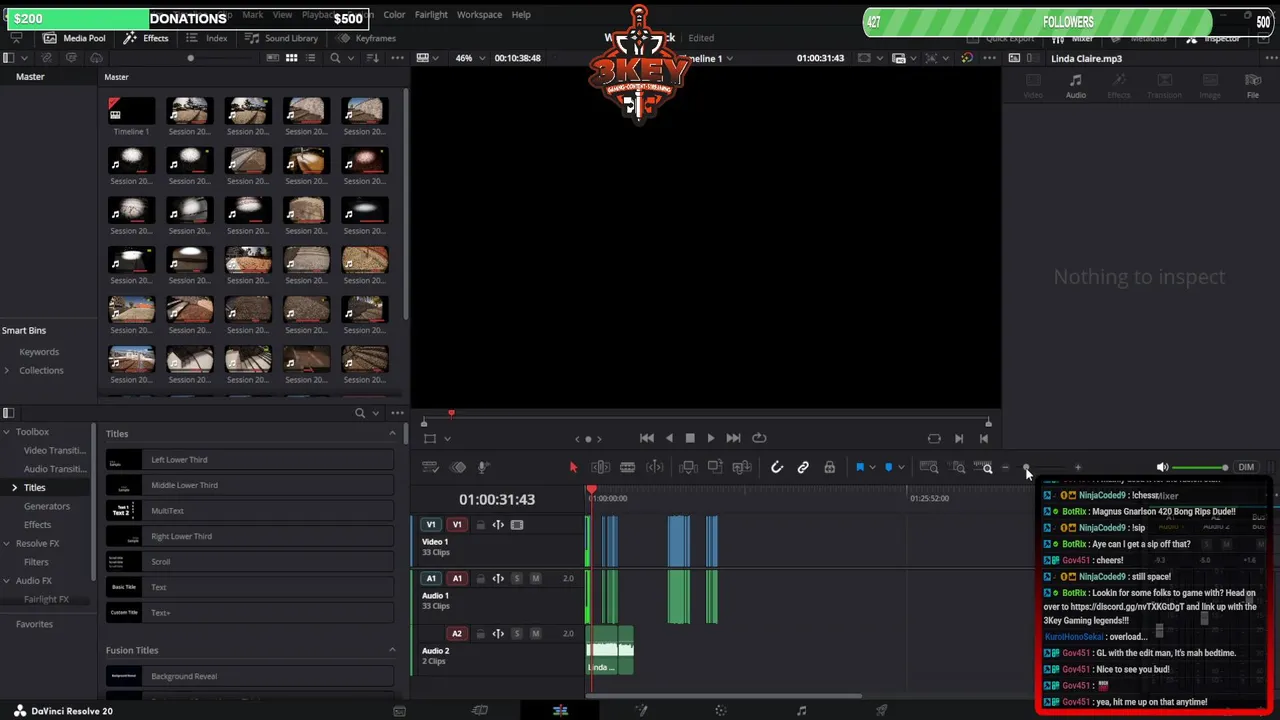
Task: Lock the Video 1 track
Action: tap(480, 524)
